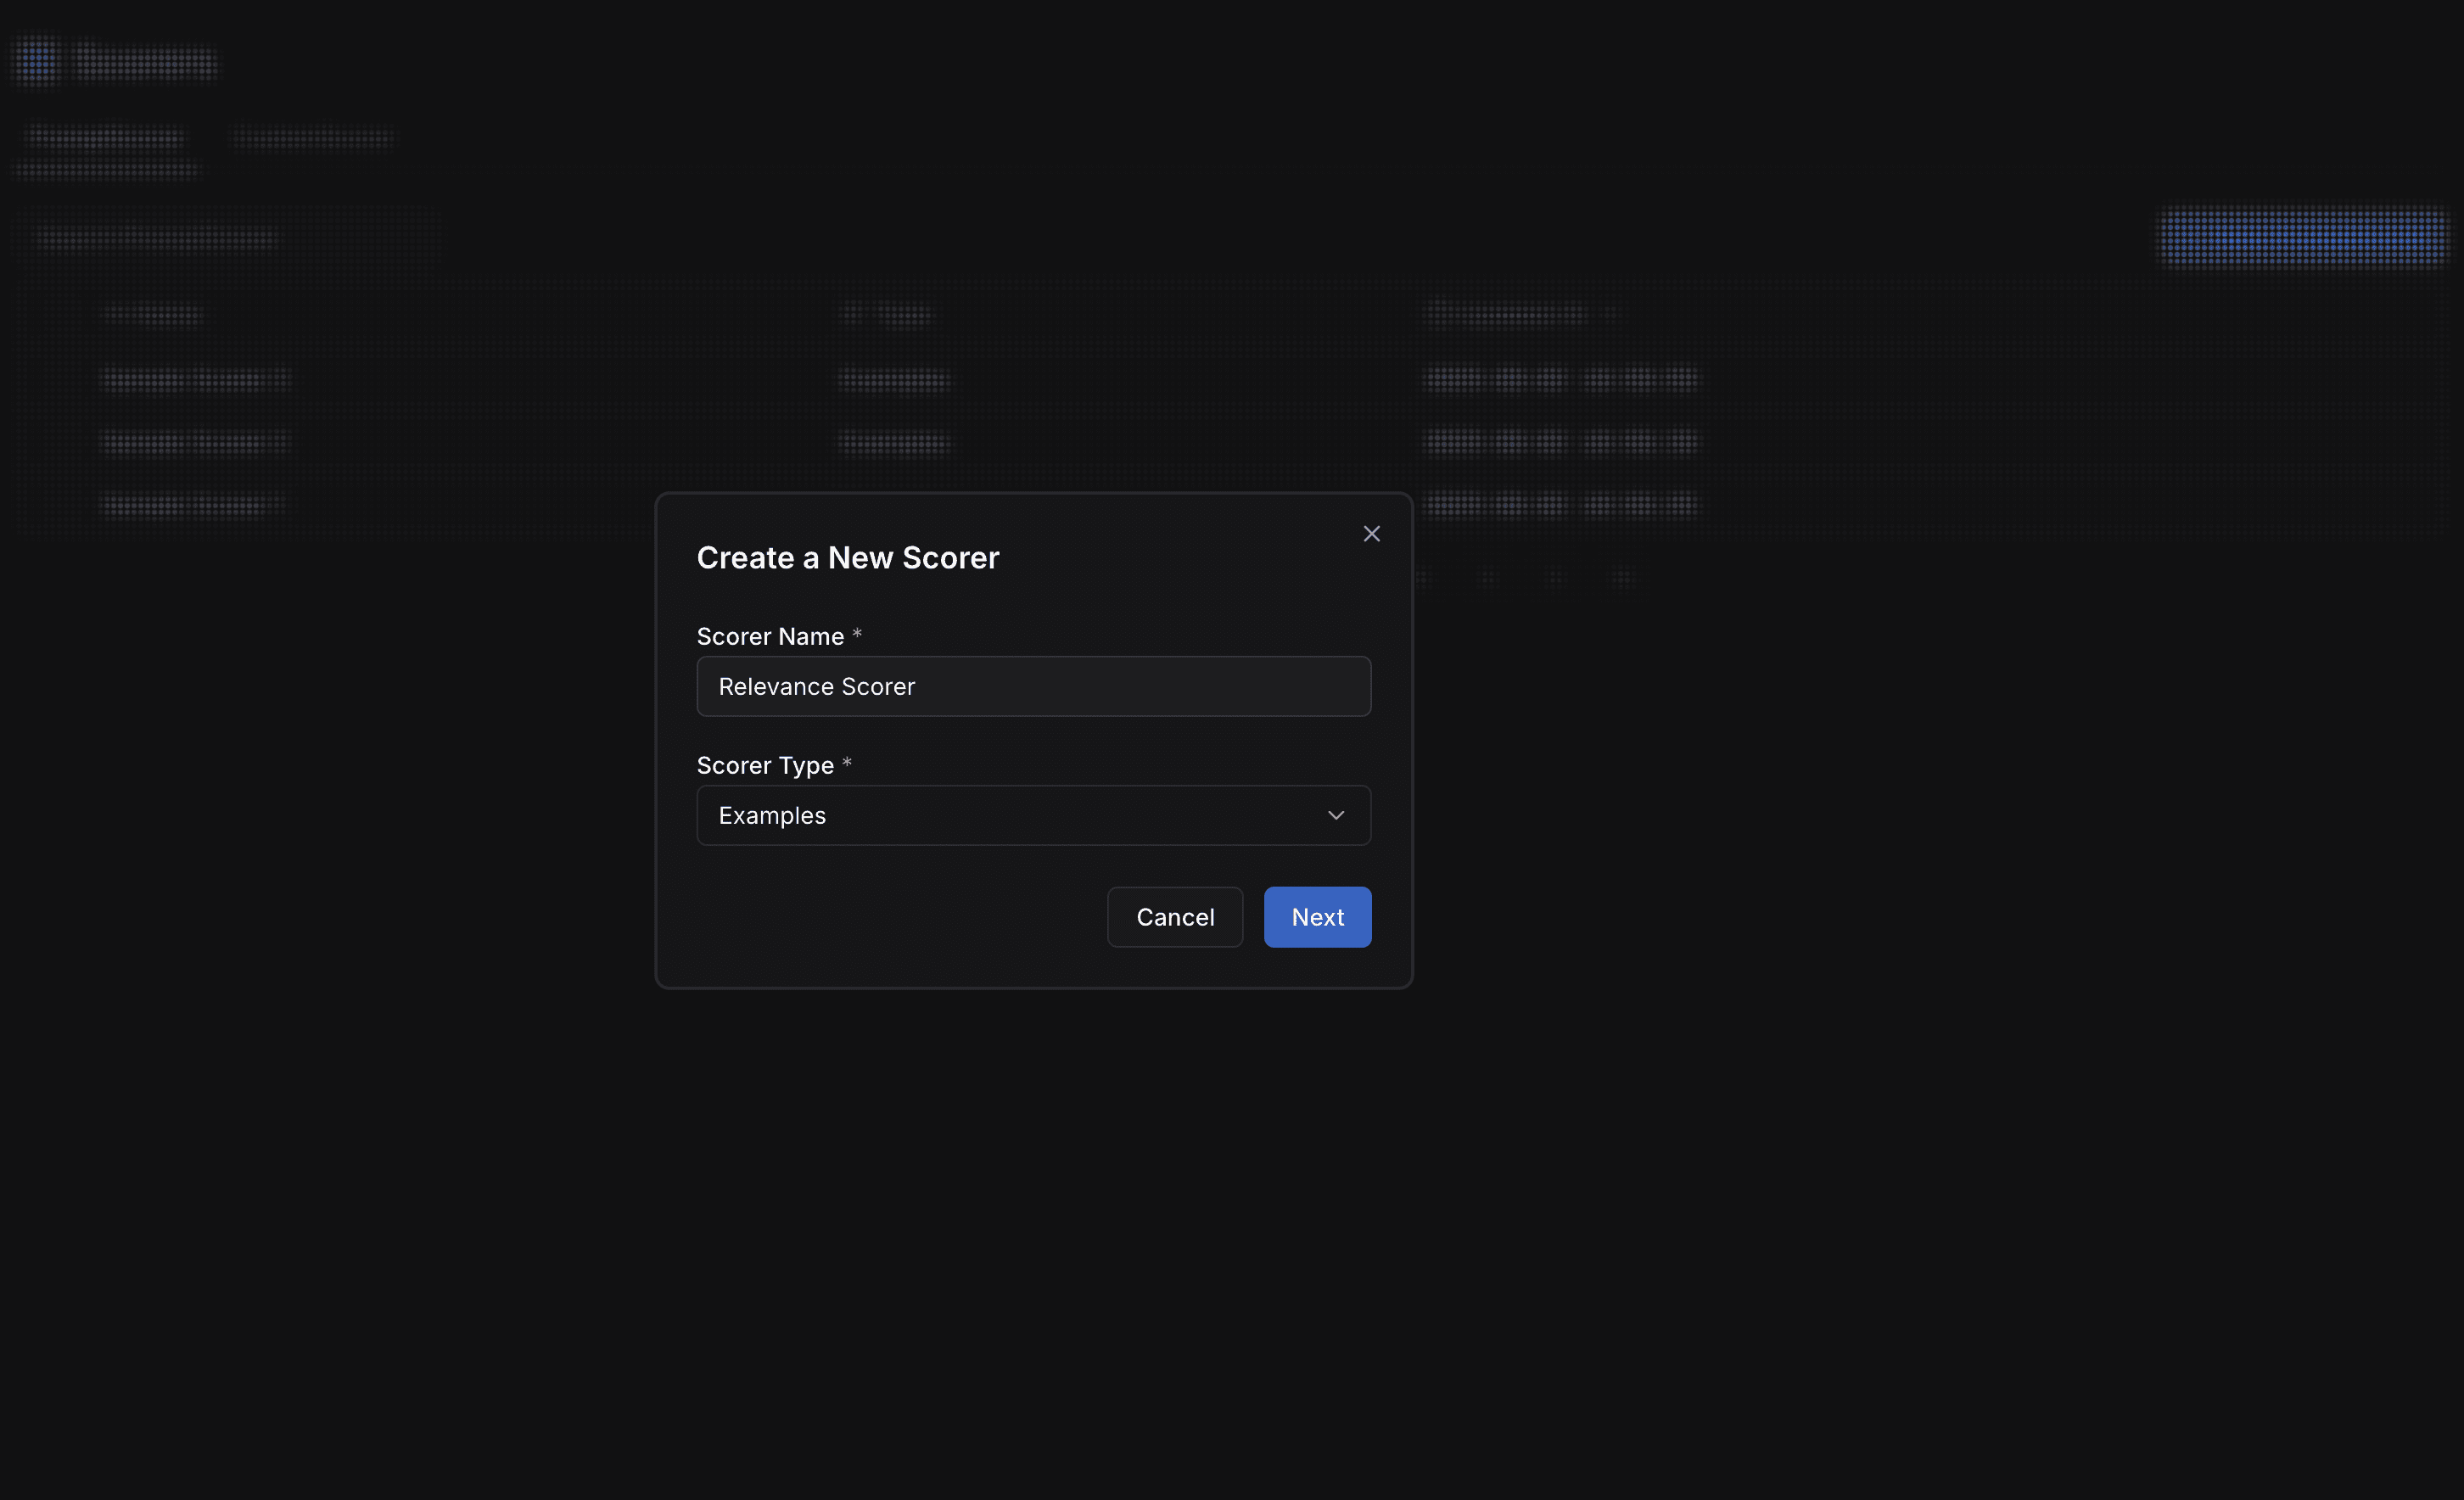The height and width of the screenshot is (1500, 2464).
Task: Open the Scorer Type dropdown
Action: [1033, 815]
